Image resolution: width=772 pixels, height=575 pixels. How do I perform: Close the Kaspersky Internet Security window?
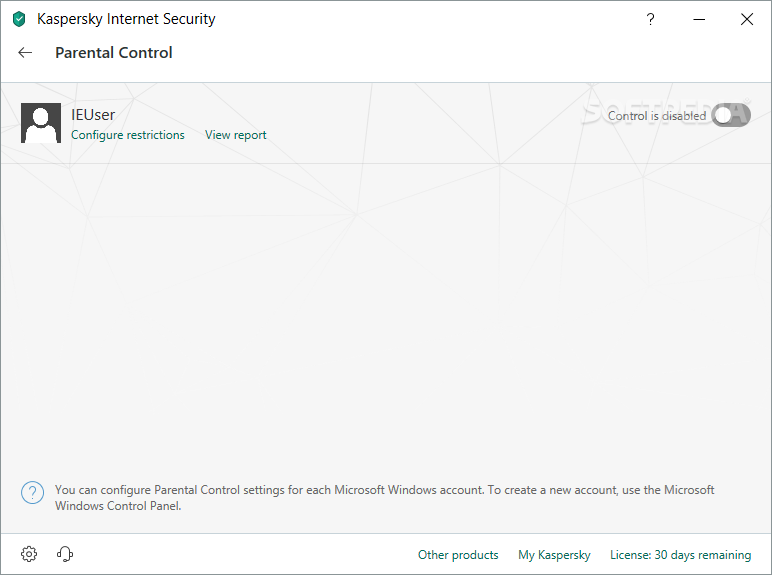(x=747, y=19)
